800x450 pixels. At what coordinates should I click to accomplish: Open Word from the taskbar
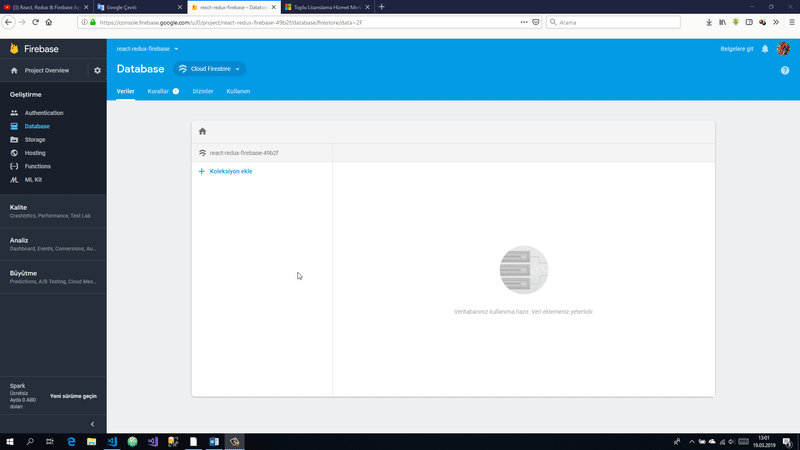click(214, 441)
